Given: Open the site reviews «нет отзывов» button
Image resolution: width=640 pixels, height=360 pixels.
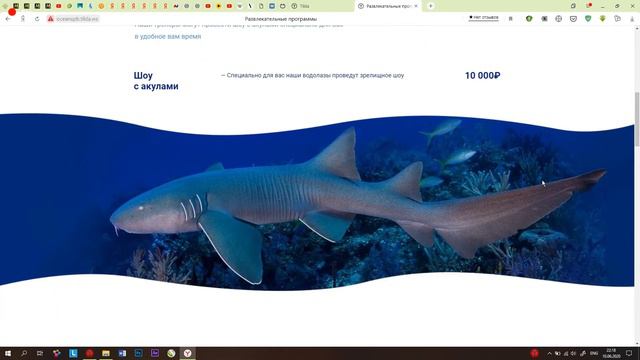Looking at the screenshot, I should 484,18.
